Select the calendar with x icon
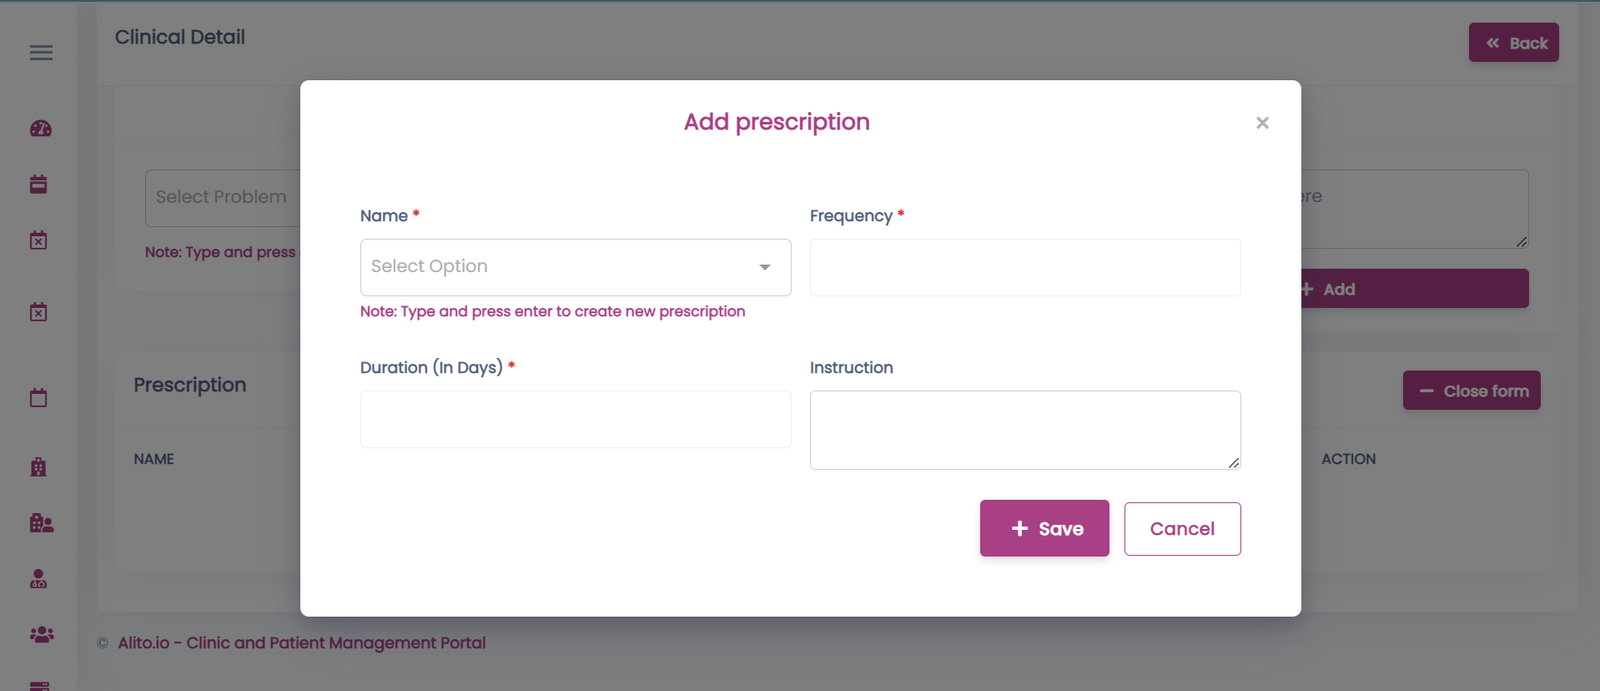The image size is (1600, 691). point(39,240)
